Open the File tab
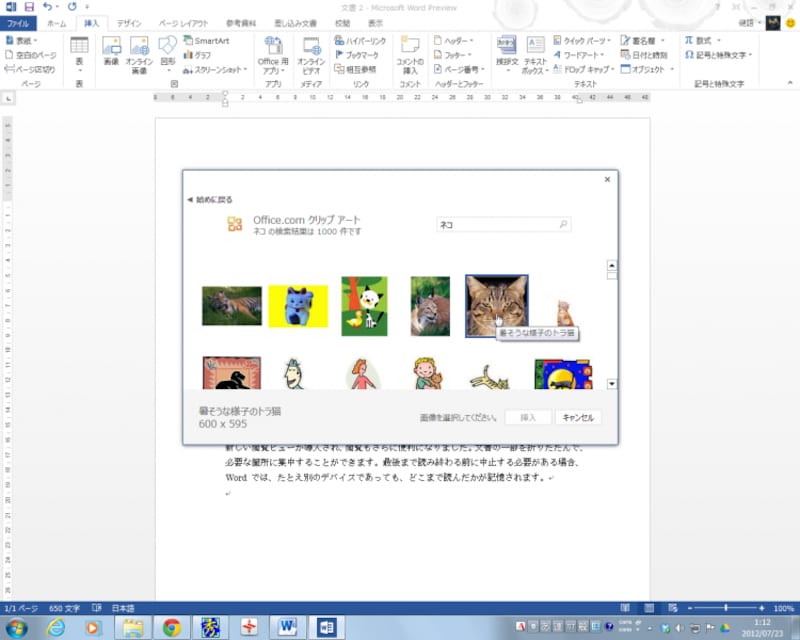The width and height of the screenshot is (800, 640). pos(18,22)
